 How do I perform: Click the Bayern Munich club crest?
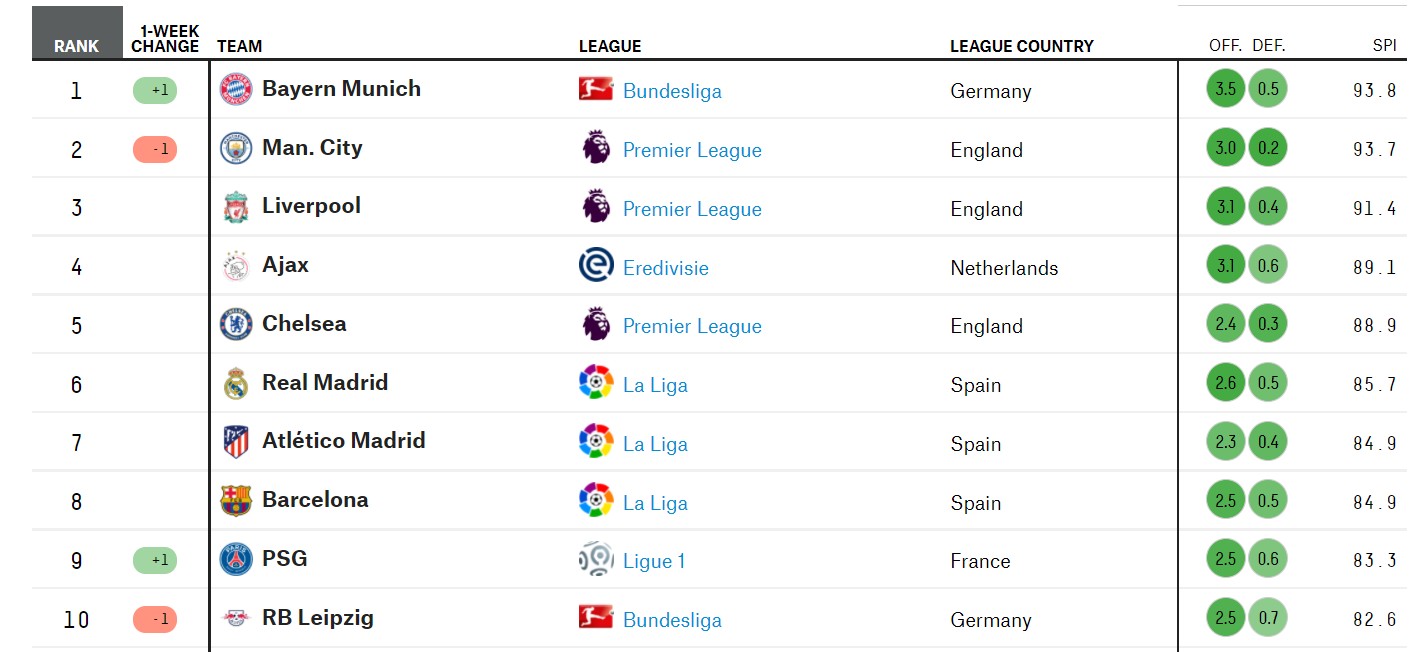[x=236, y=89]
